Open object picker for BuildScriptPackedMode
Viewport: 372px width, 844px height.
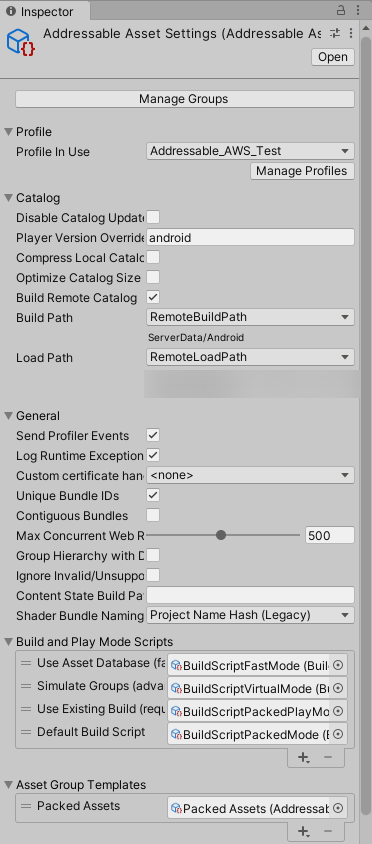pos(338,734)
